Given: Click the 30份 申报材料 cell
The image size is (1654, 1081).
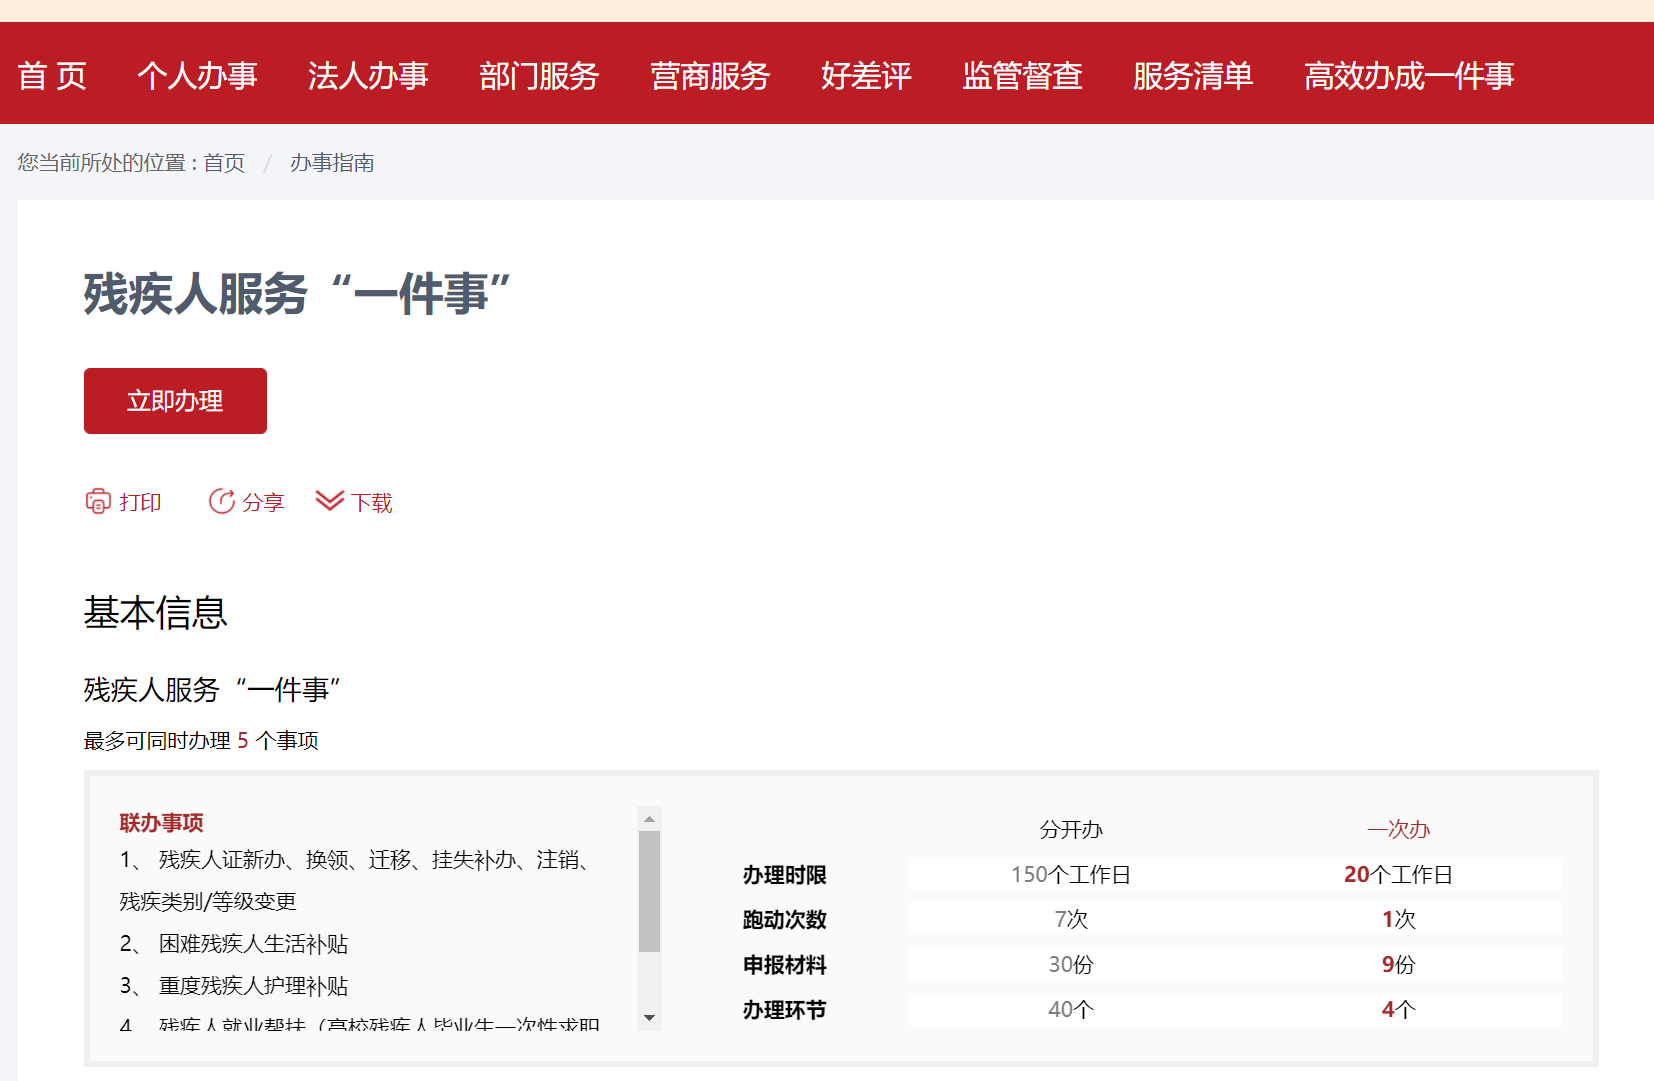Looking at the screenshot, I should tap(1071, 964).
